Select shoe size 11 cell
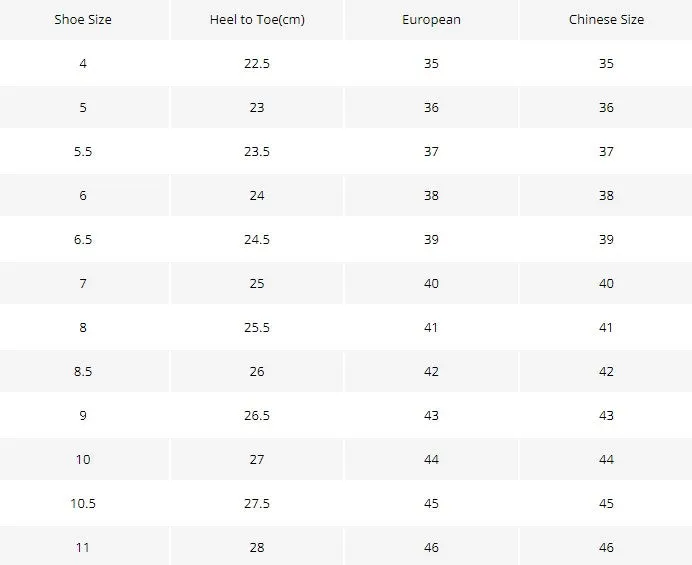This screenshot has width=692, height=565. click(83, 547)
